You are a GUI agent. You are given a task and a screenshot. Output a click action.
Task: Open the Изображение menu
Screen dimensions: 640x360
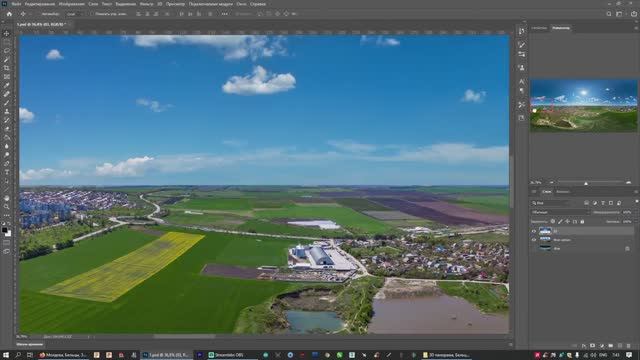point(71,4)
